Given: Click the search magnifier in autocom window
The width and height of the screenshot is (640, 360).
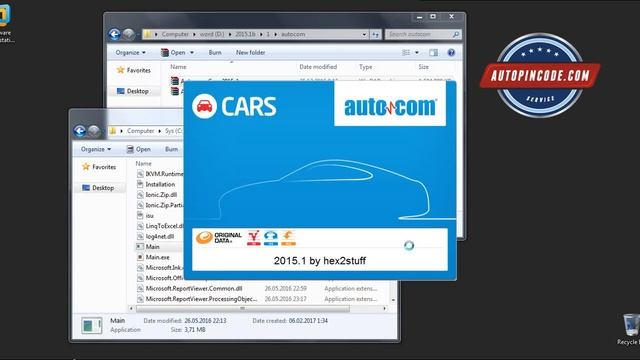Looking at the screenshot, I should [x=456, y=34].
